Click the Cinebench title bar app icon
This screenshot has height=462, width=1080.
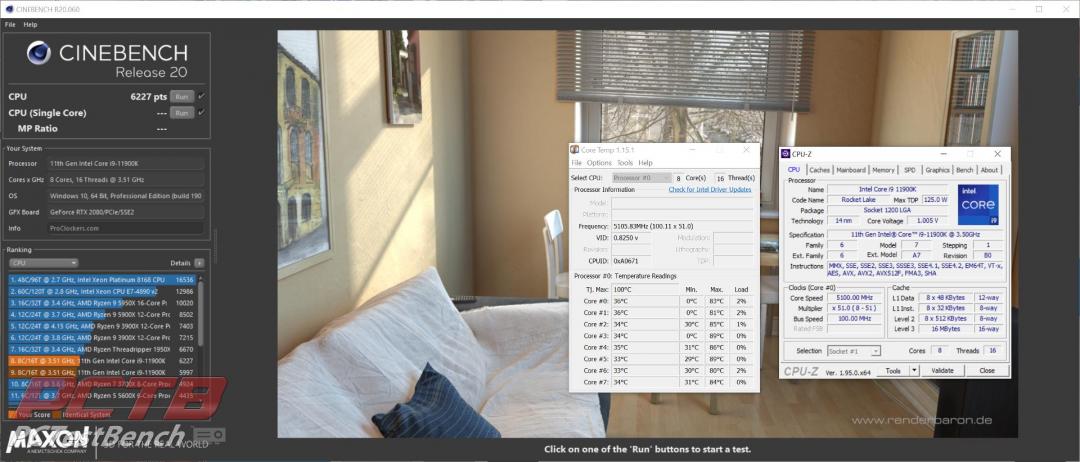pyautogui.click(x=8, y=9)
